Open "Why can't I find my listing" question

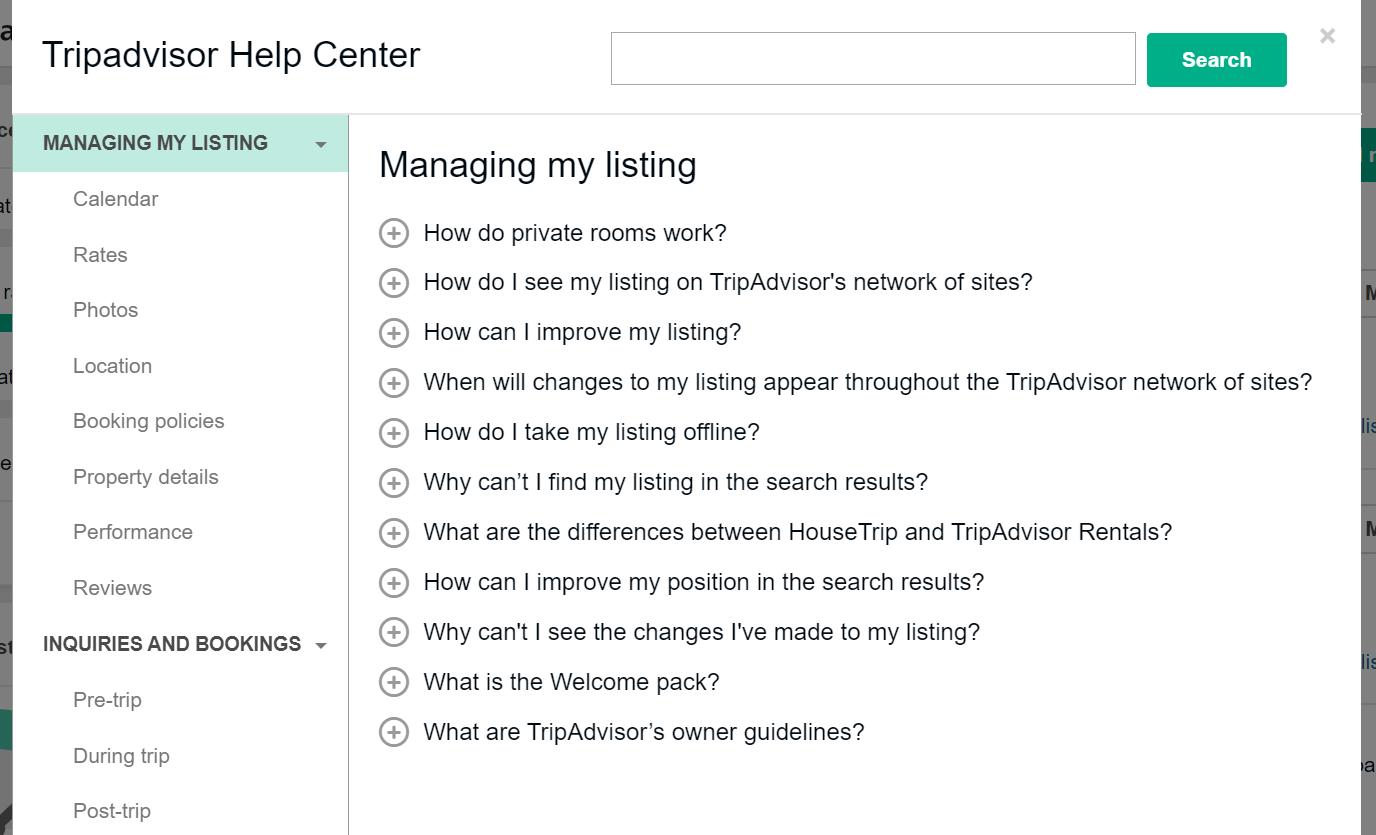point(675,482)
